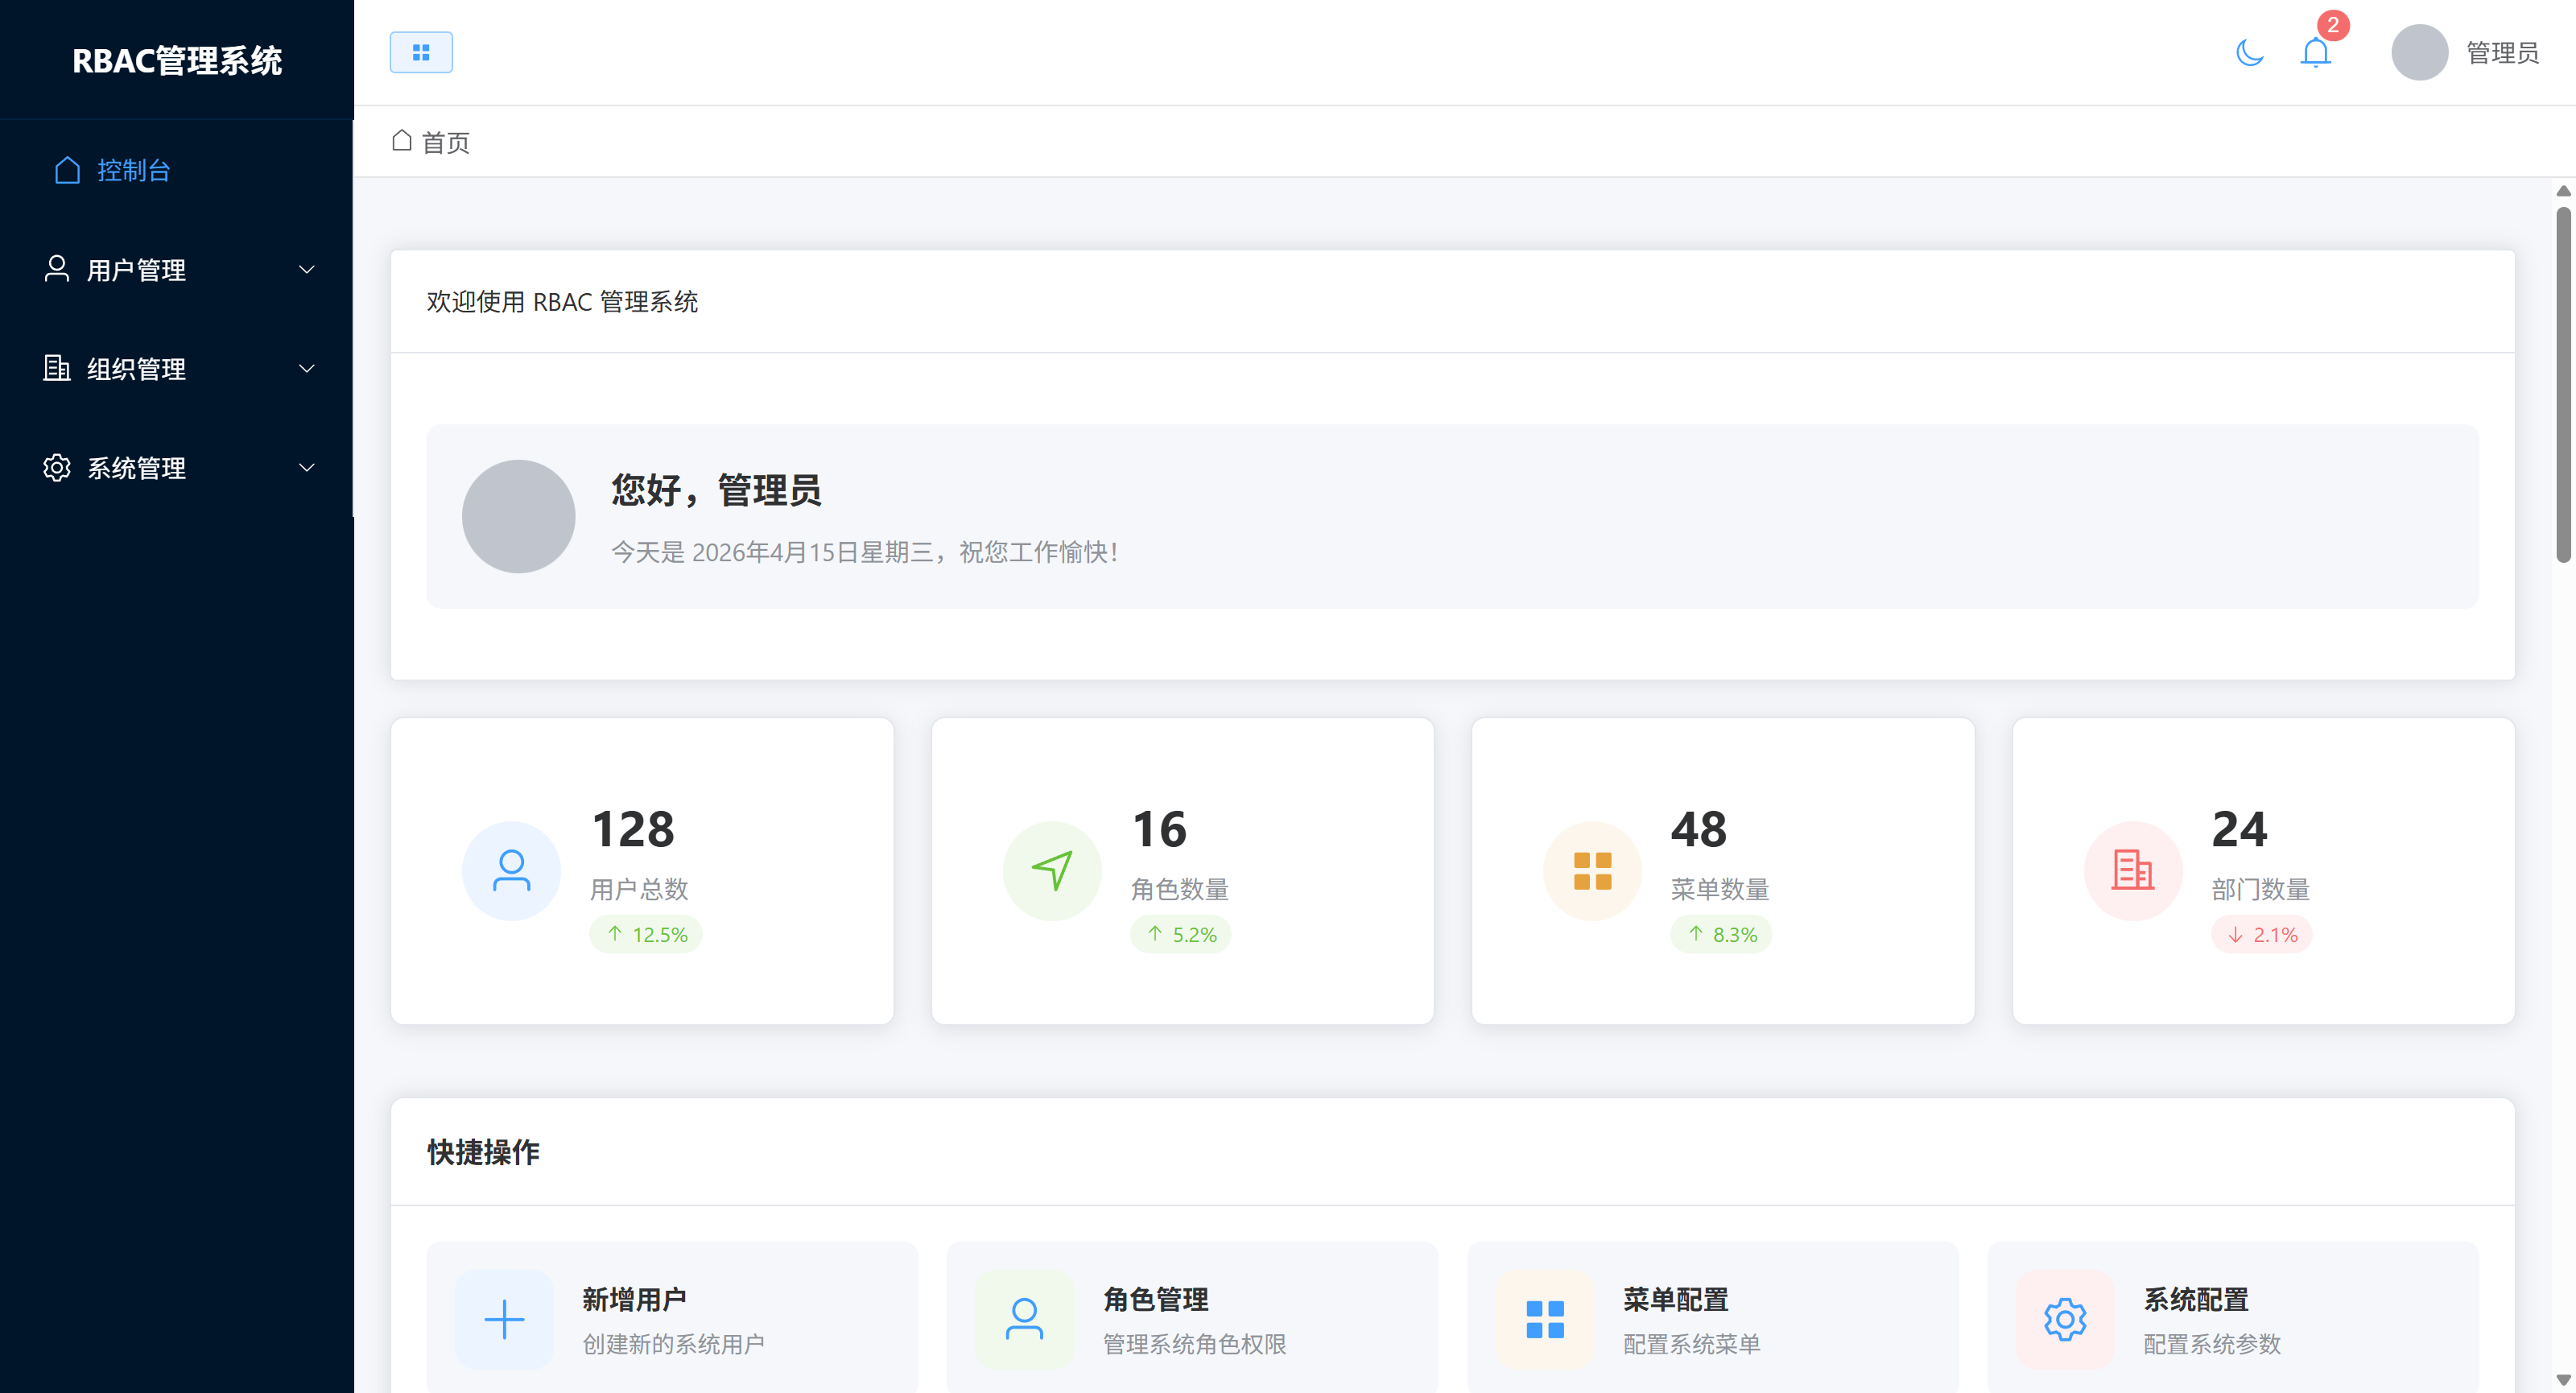This screenshot has height=1393, width=2576.
Task: Click the header avatar next to 管理员
Action: 2419,52
